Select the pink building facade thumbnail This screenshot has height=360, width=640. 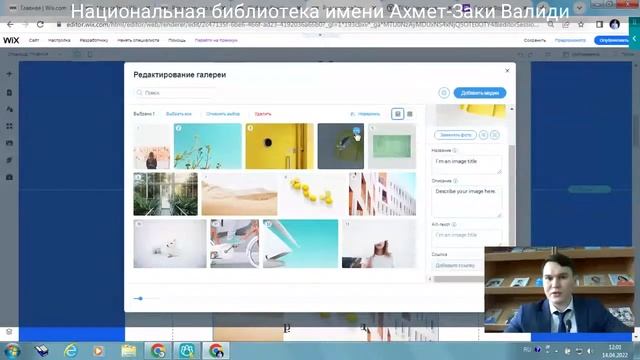point(382,194)
